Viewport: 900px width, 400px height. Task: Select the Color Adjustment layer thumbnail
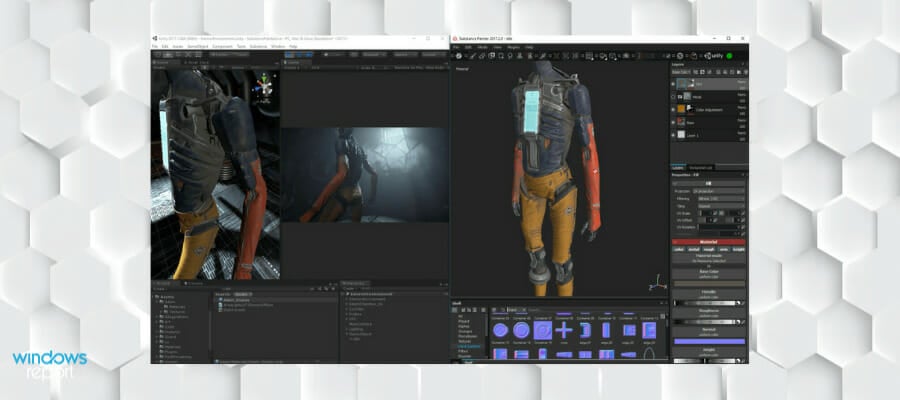coord(681,108)
